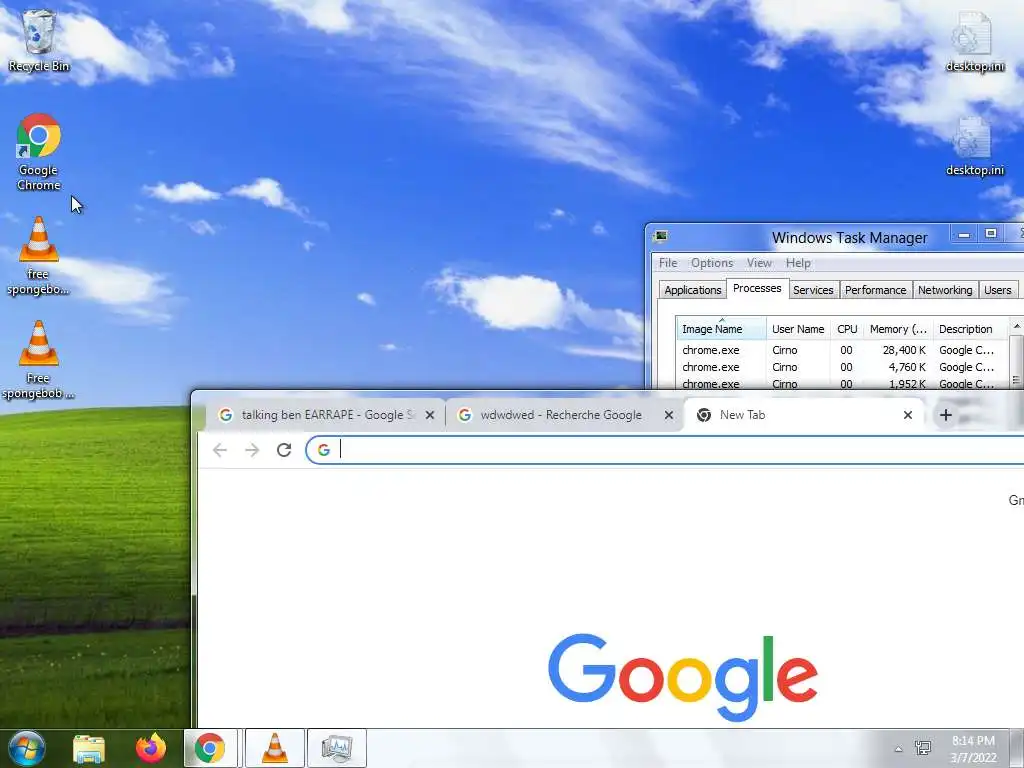The image size is (1024, 768).
Task: Select the upper desktop.ini file icon
Action: pos(975,40)
